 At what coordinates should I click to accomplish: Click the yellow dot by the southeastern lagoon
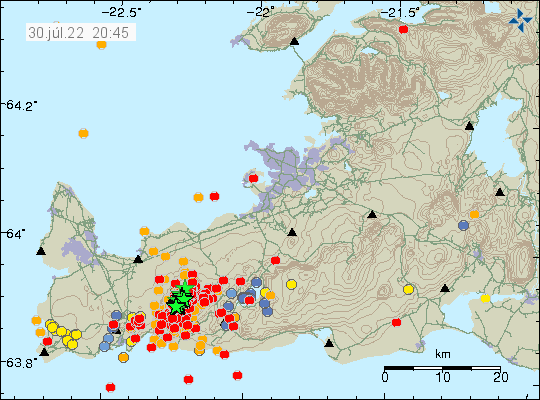485,298
